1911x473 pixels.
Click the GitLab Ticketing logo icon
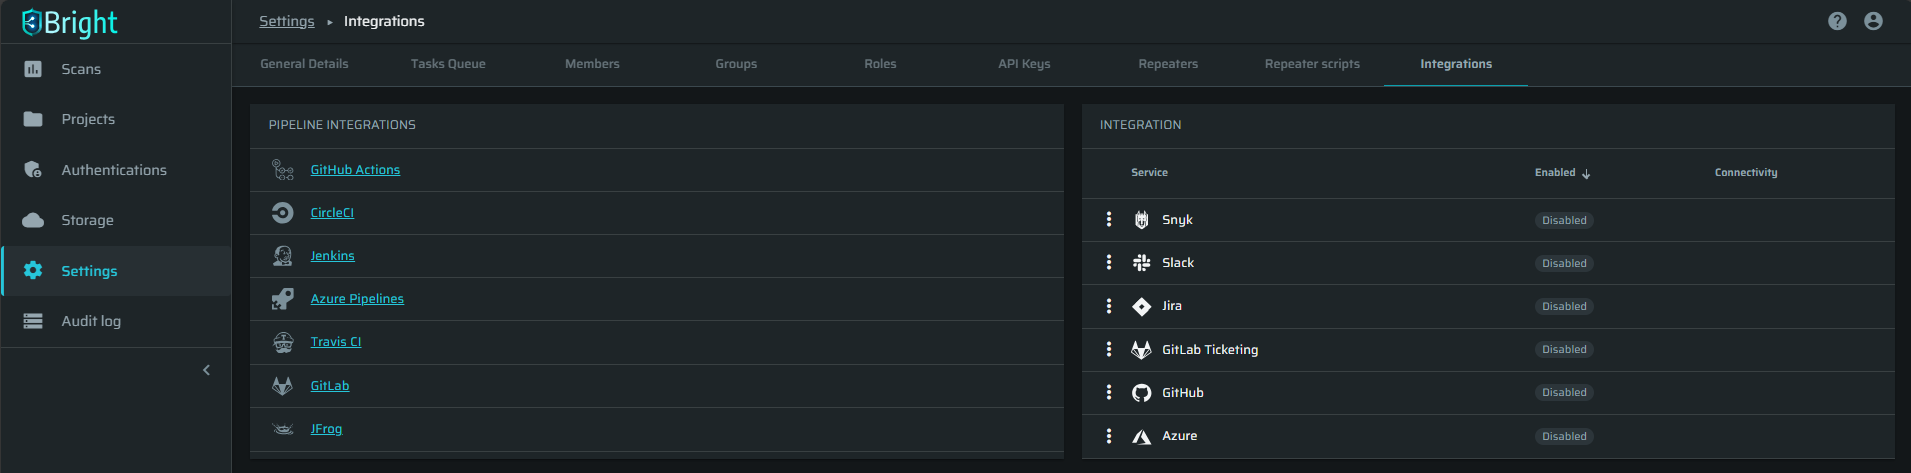coord(1141,349)
